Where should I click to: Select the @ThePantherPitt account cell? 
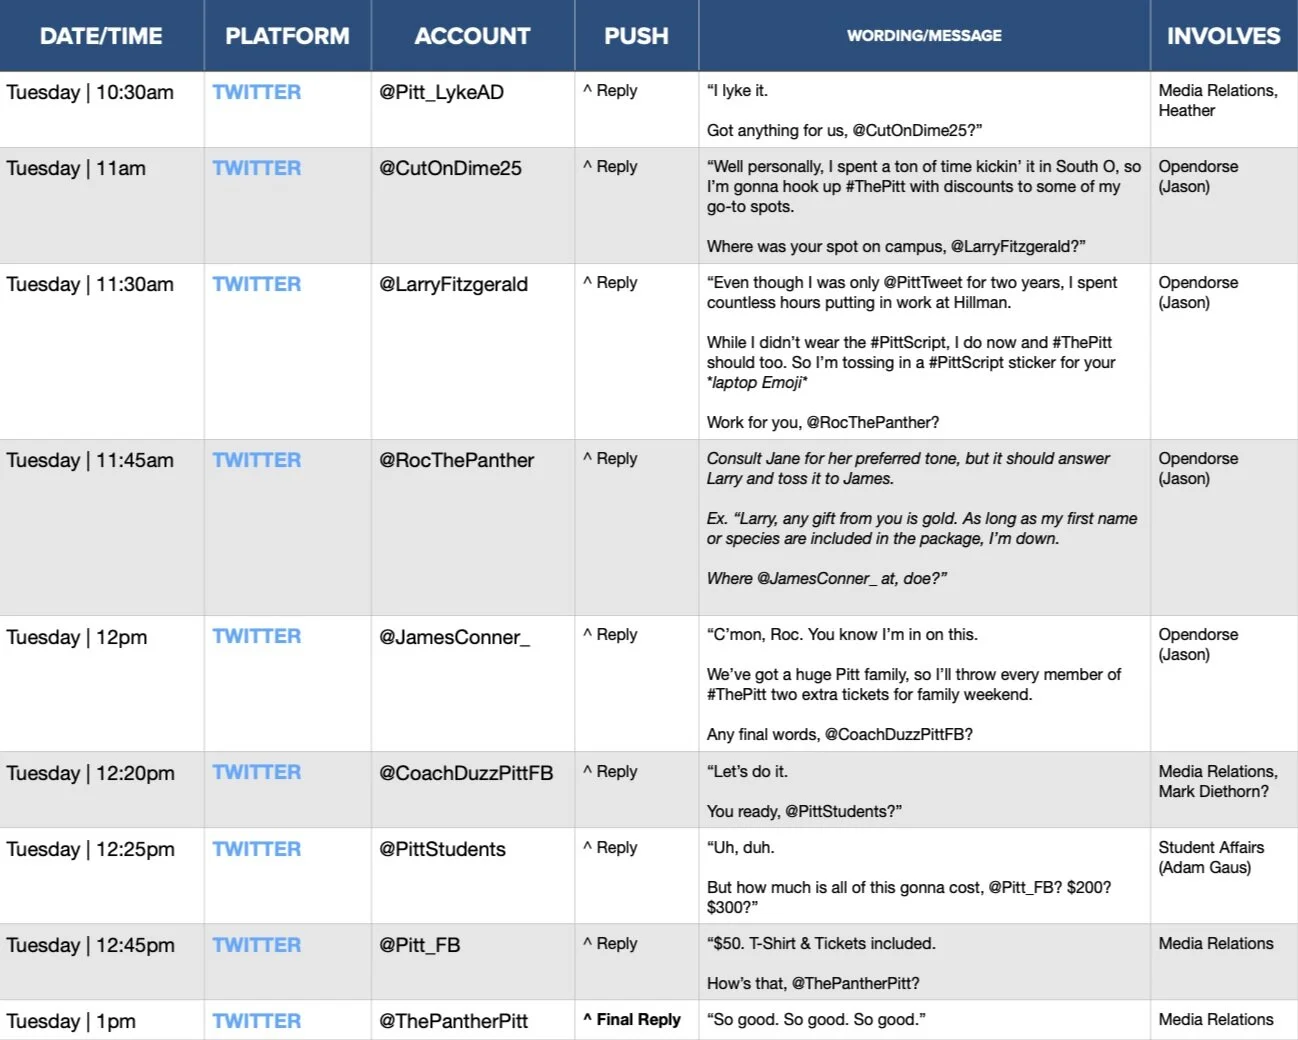[472, 1020]
